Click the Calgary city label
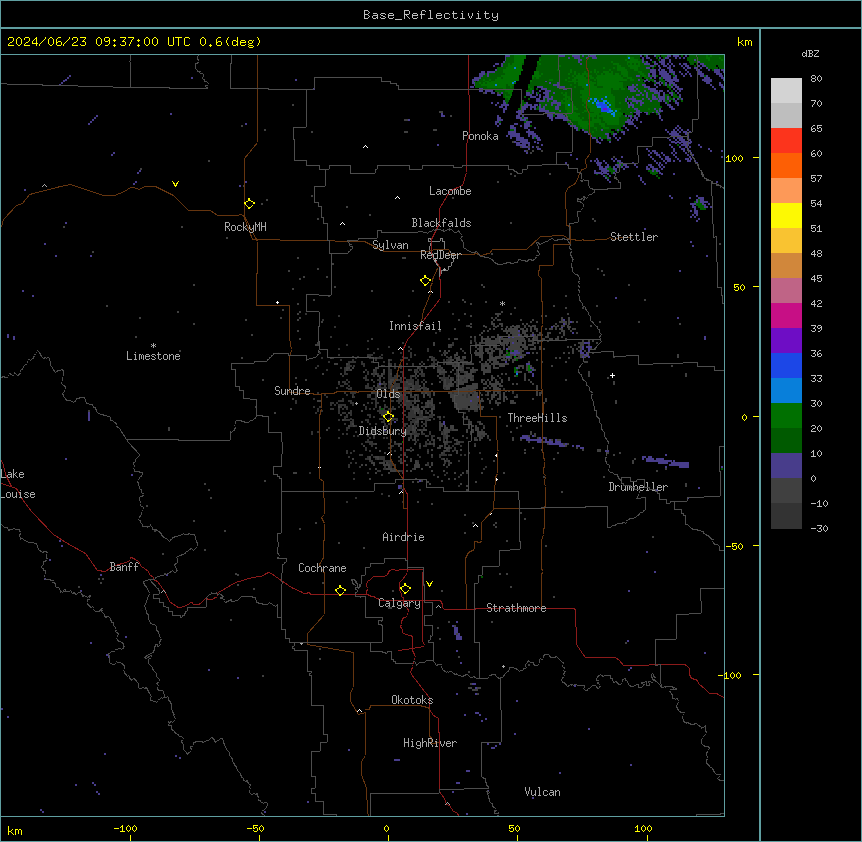This screenshot has height=842, width=862. (x=399, y=603)
